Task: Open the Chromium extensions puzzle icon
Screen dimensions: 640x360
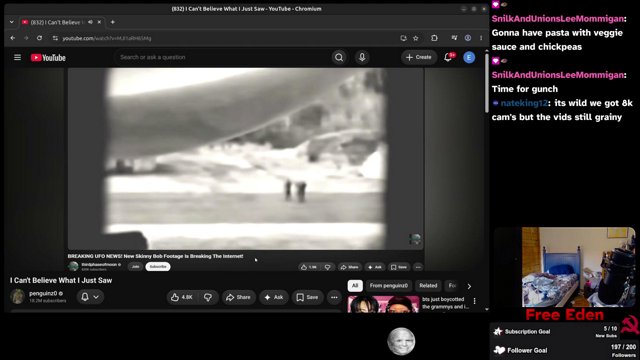Action: [x=434, y=38]
